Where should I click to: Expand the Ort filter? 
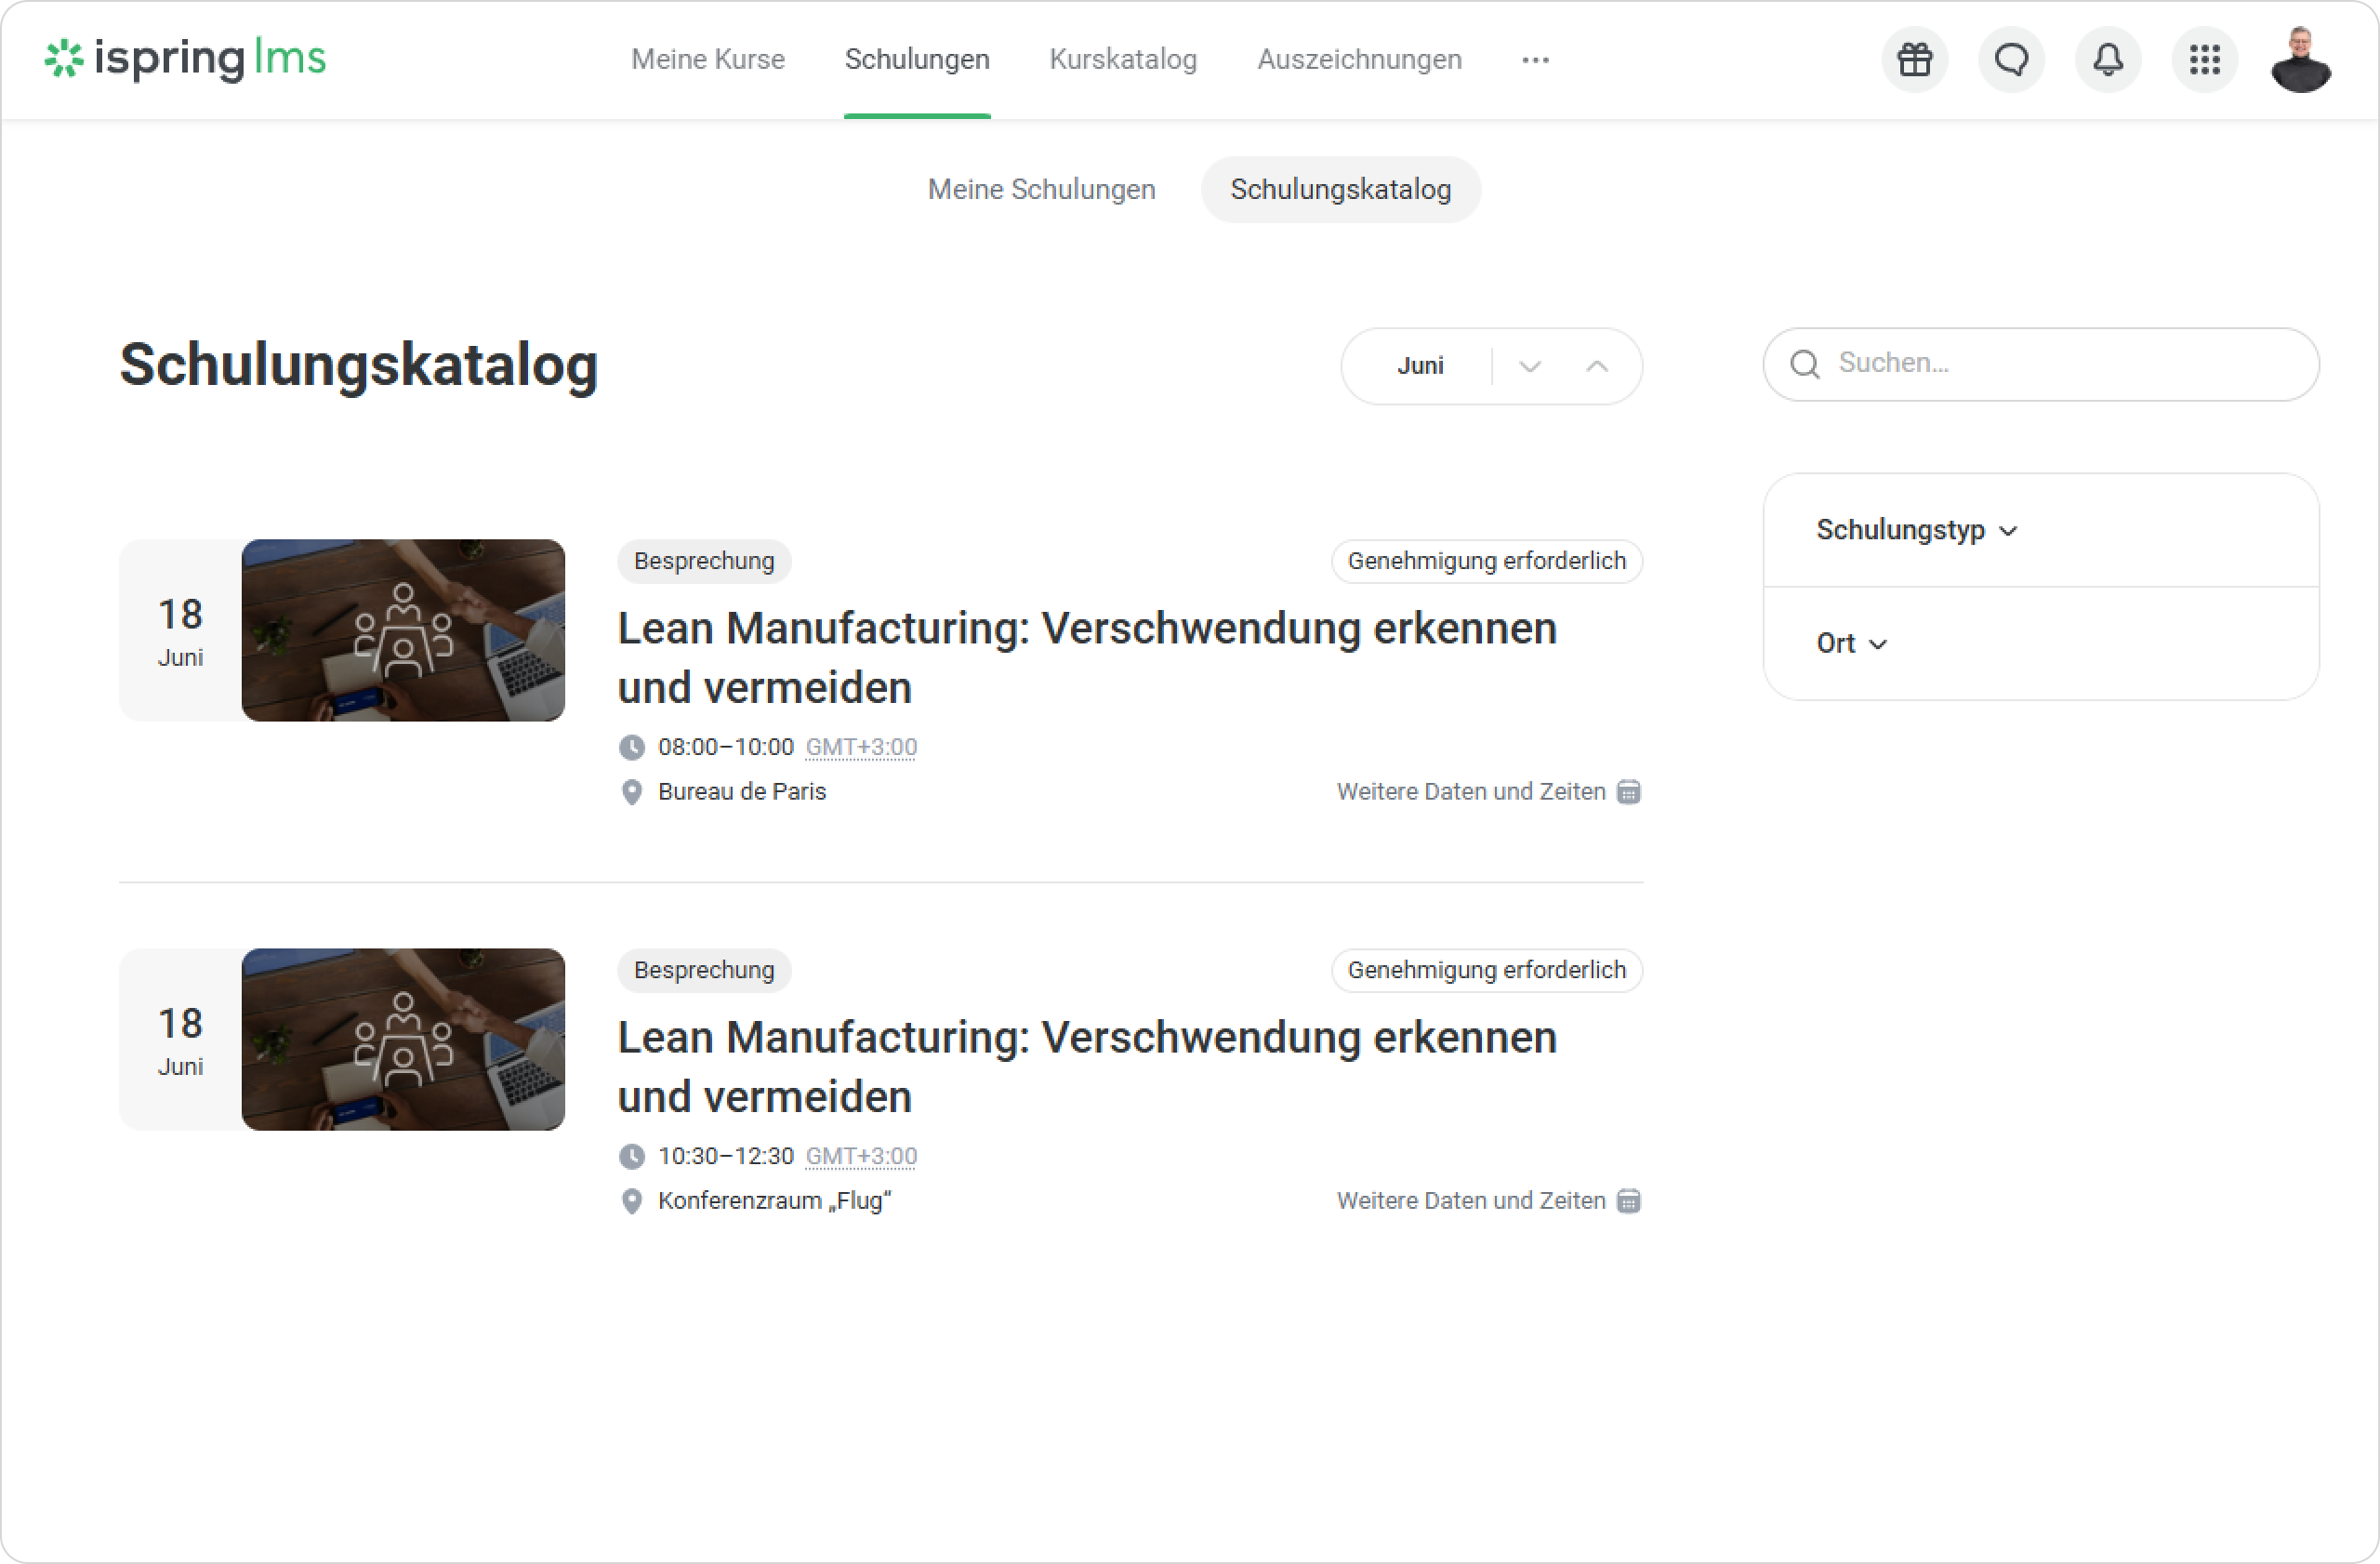1851,644
